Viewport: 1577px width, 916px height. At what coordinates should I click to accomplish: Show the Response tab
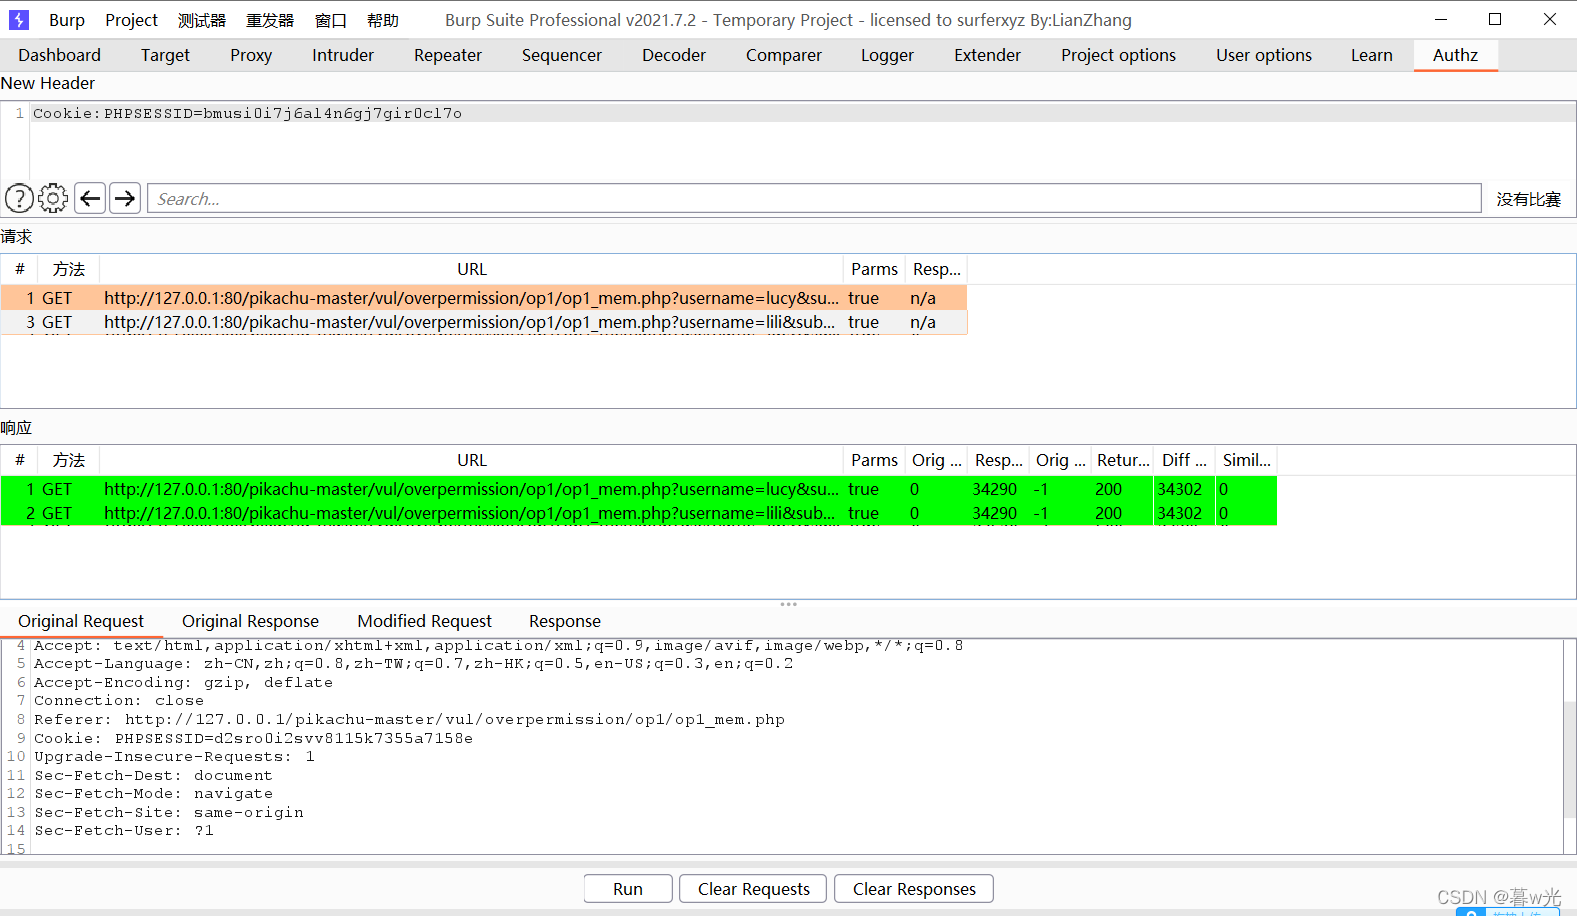coord(565,621)
